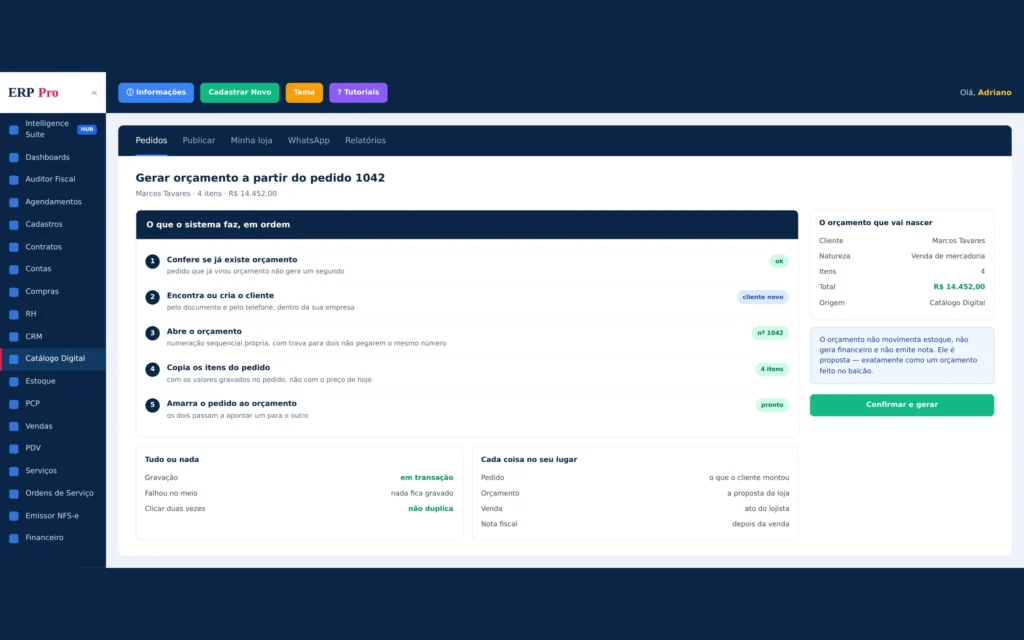Viewport: 1024px width, 640px height.
Task: Click 'Encontra ou cria o cliente' step title
Action: coord(220,296)
